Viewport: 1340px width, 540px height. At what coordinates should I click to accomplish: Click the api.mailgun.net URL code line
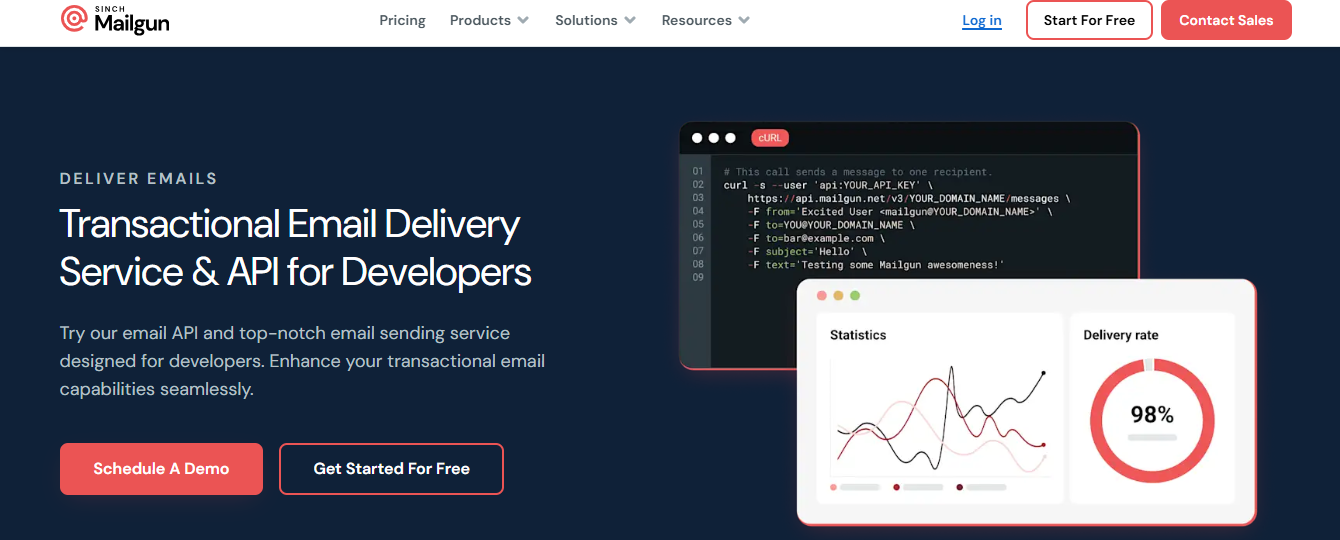tap(909, 198)
